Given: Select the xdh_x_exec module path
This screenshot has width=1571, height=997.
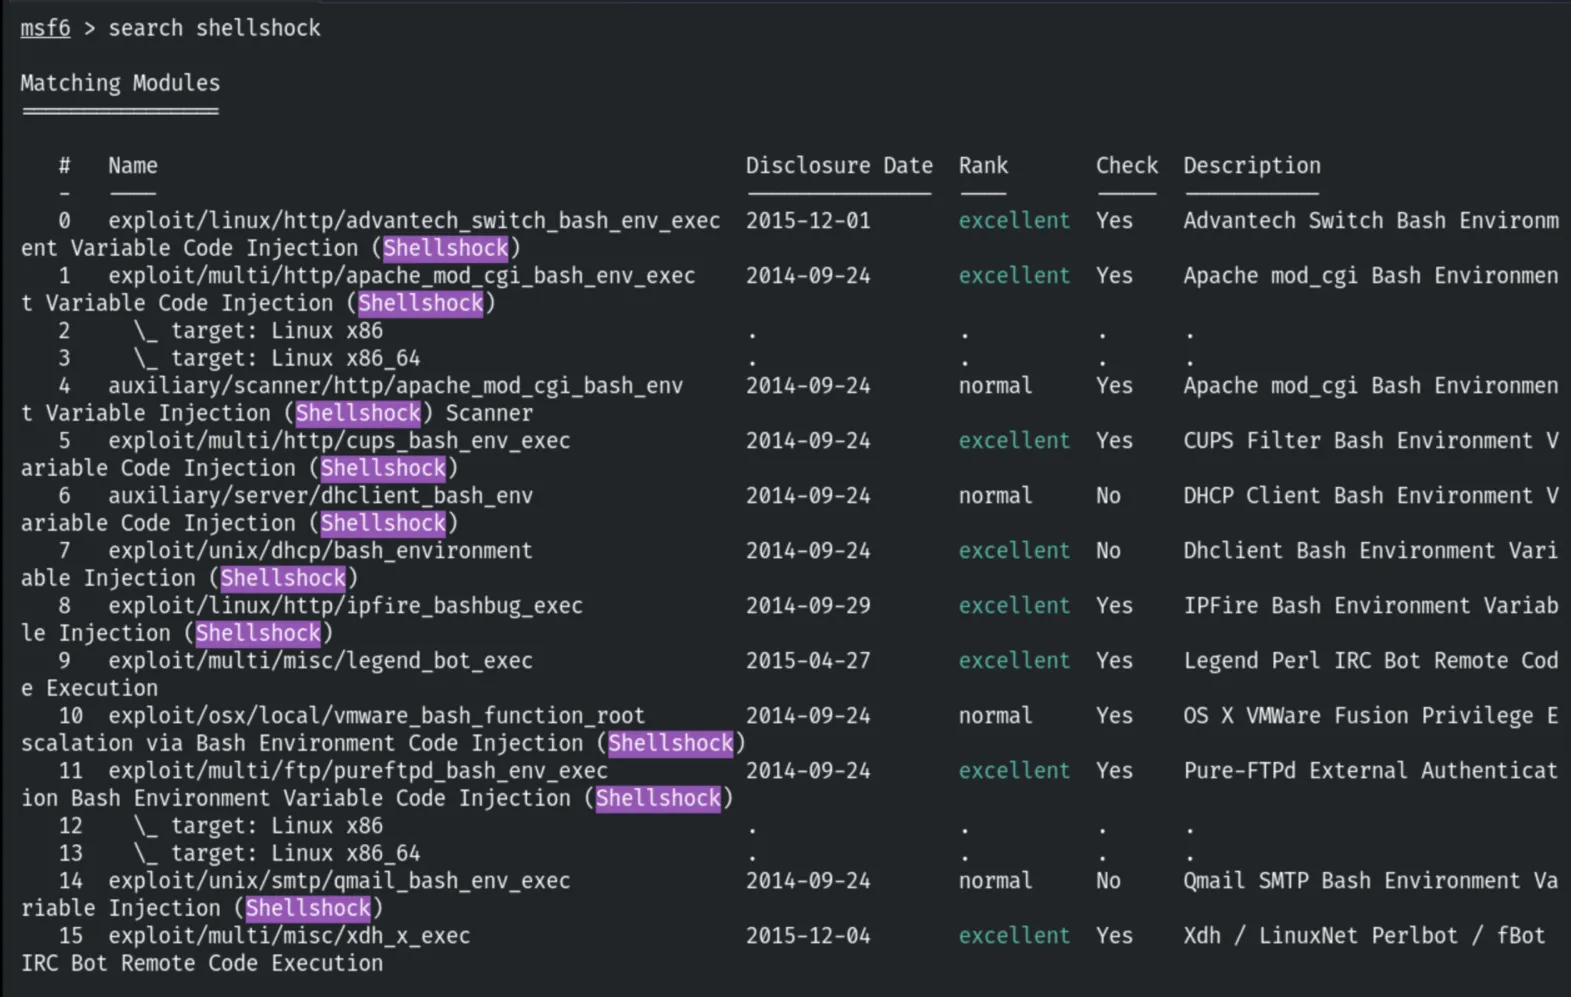Looking at the screenshot, I should pos(289,936).
